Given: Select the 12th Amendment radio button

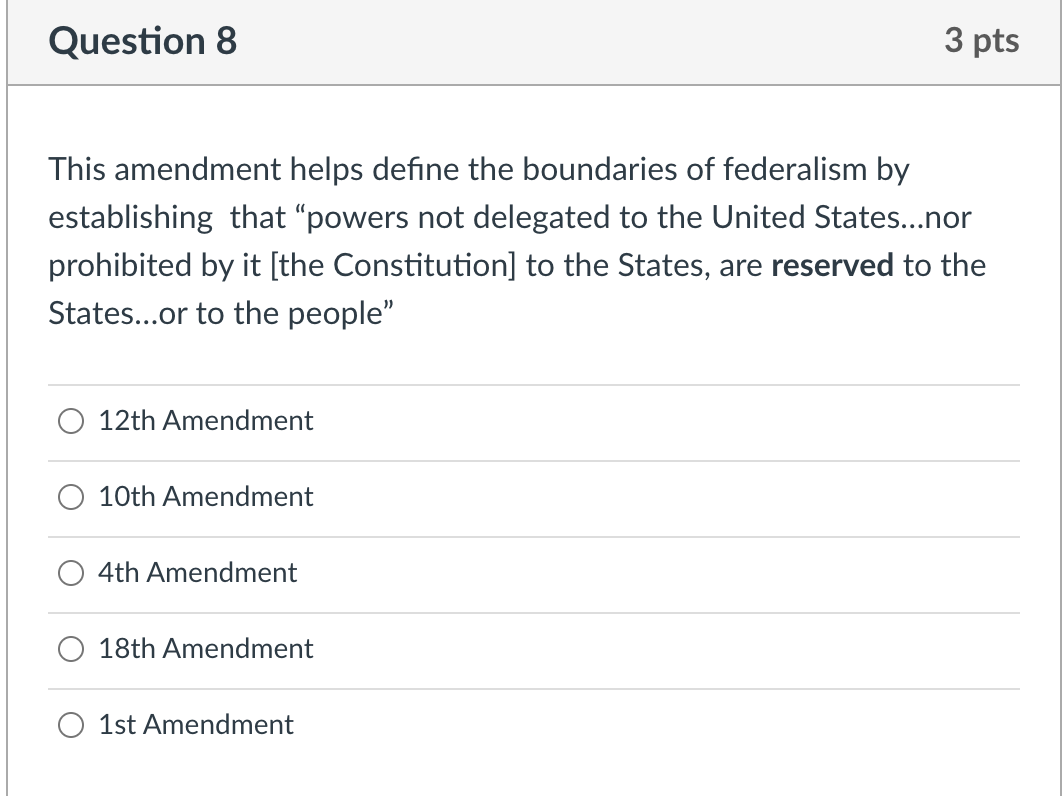Looking at the screenshot, I should point(70,421).
